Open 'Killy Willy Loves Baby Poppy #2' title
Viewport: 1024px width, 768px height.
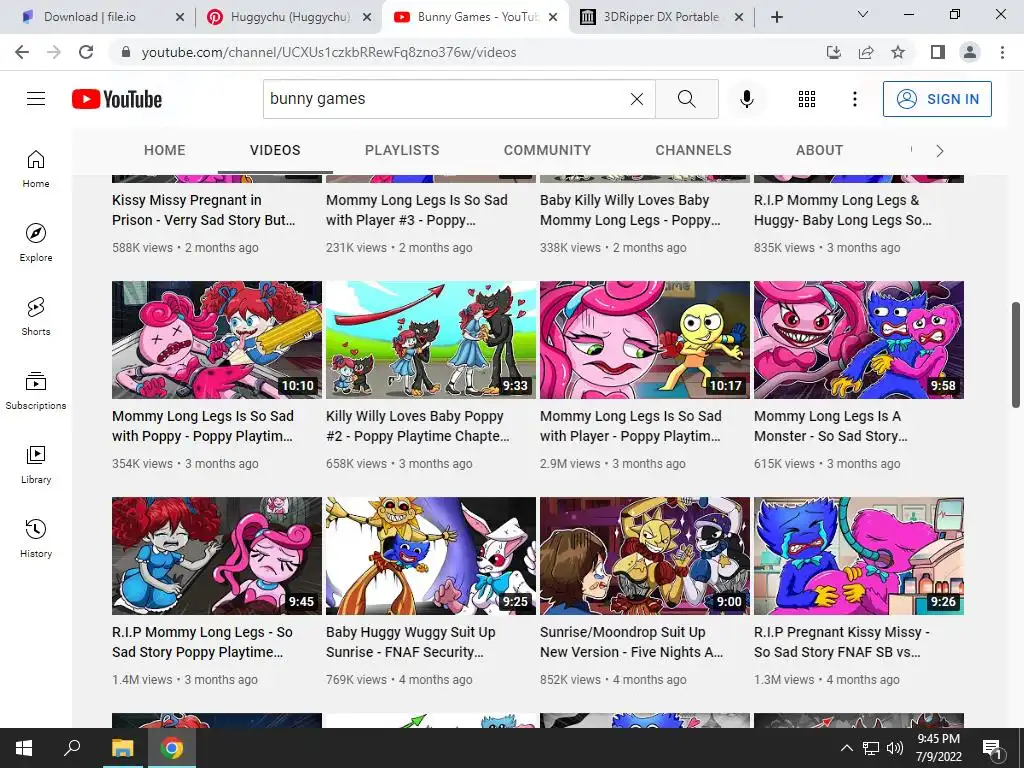tap(417, 426)
